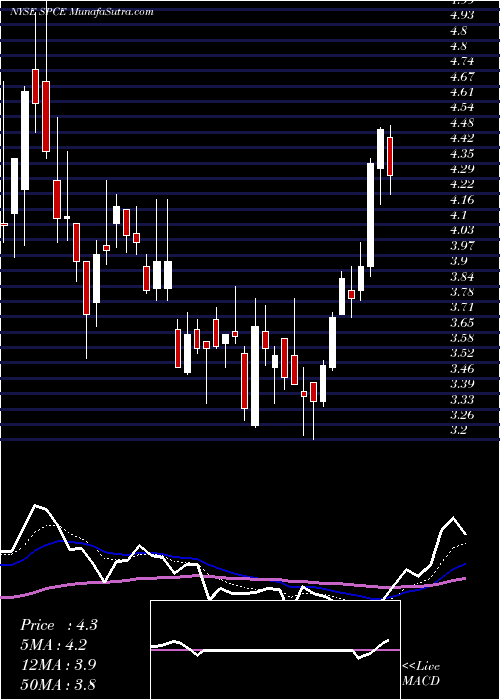500x700 pixels.
Task: Pick the 3.71 axis value
Action: (x=462, y=308)
